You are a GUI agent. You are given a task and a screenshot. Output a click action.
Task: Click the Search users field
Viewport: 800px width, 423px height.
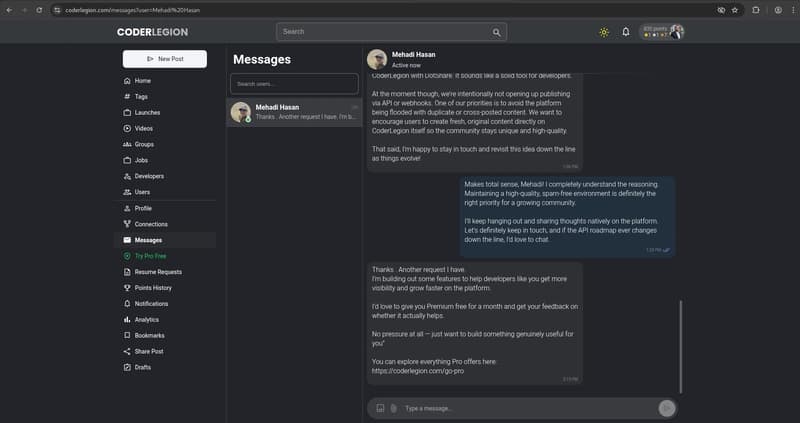click(294, 84)
